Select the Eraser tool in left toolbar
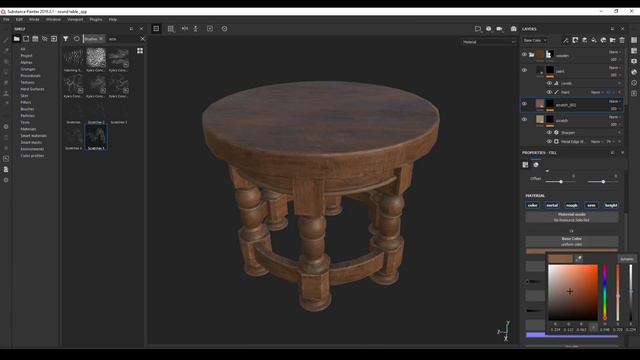 [6, 51]
